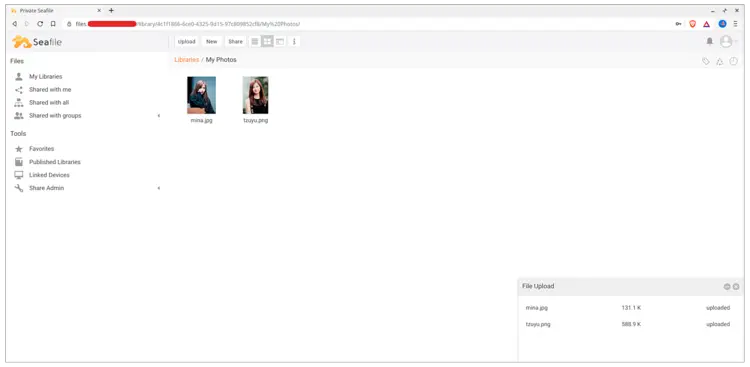Go to Libraries breadcrumb link
Screen dimensions: 750x367
click(x=187, y=60)
